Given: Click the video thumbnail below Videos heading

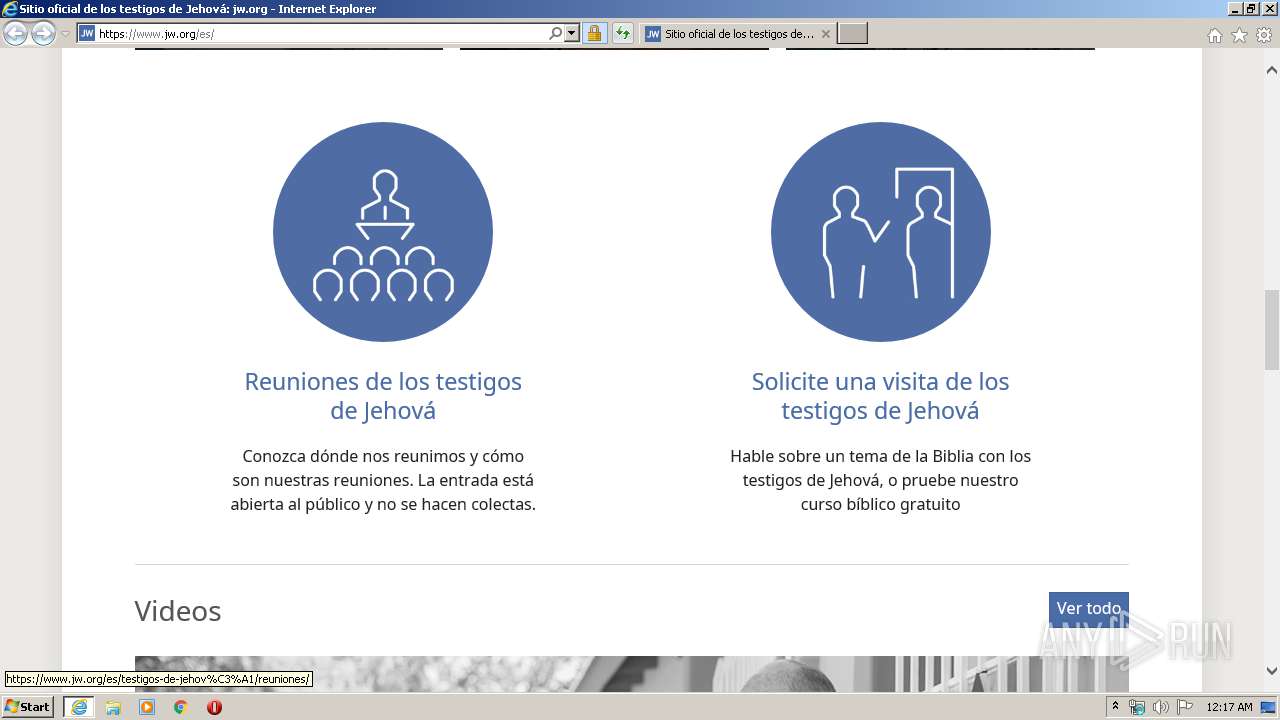Looking at the screenshot, I should [632, 673].
